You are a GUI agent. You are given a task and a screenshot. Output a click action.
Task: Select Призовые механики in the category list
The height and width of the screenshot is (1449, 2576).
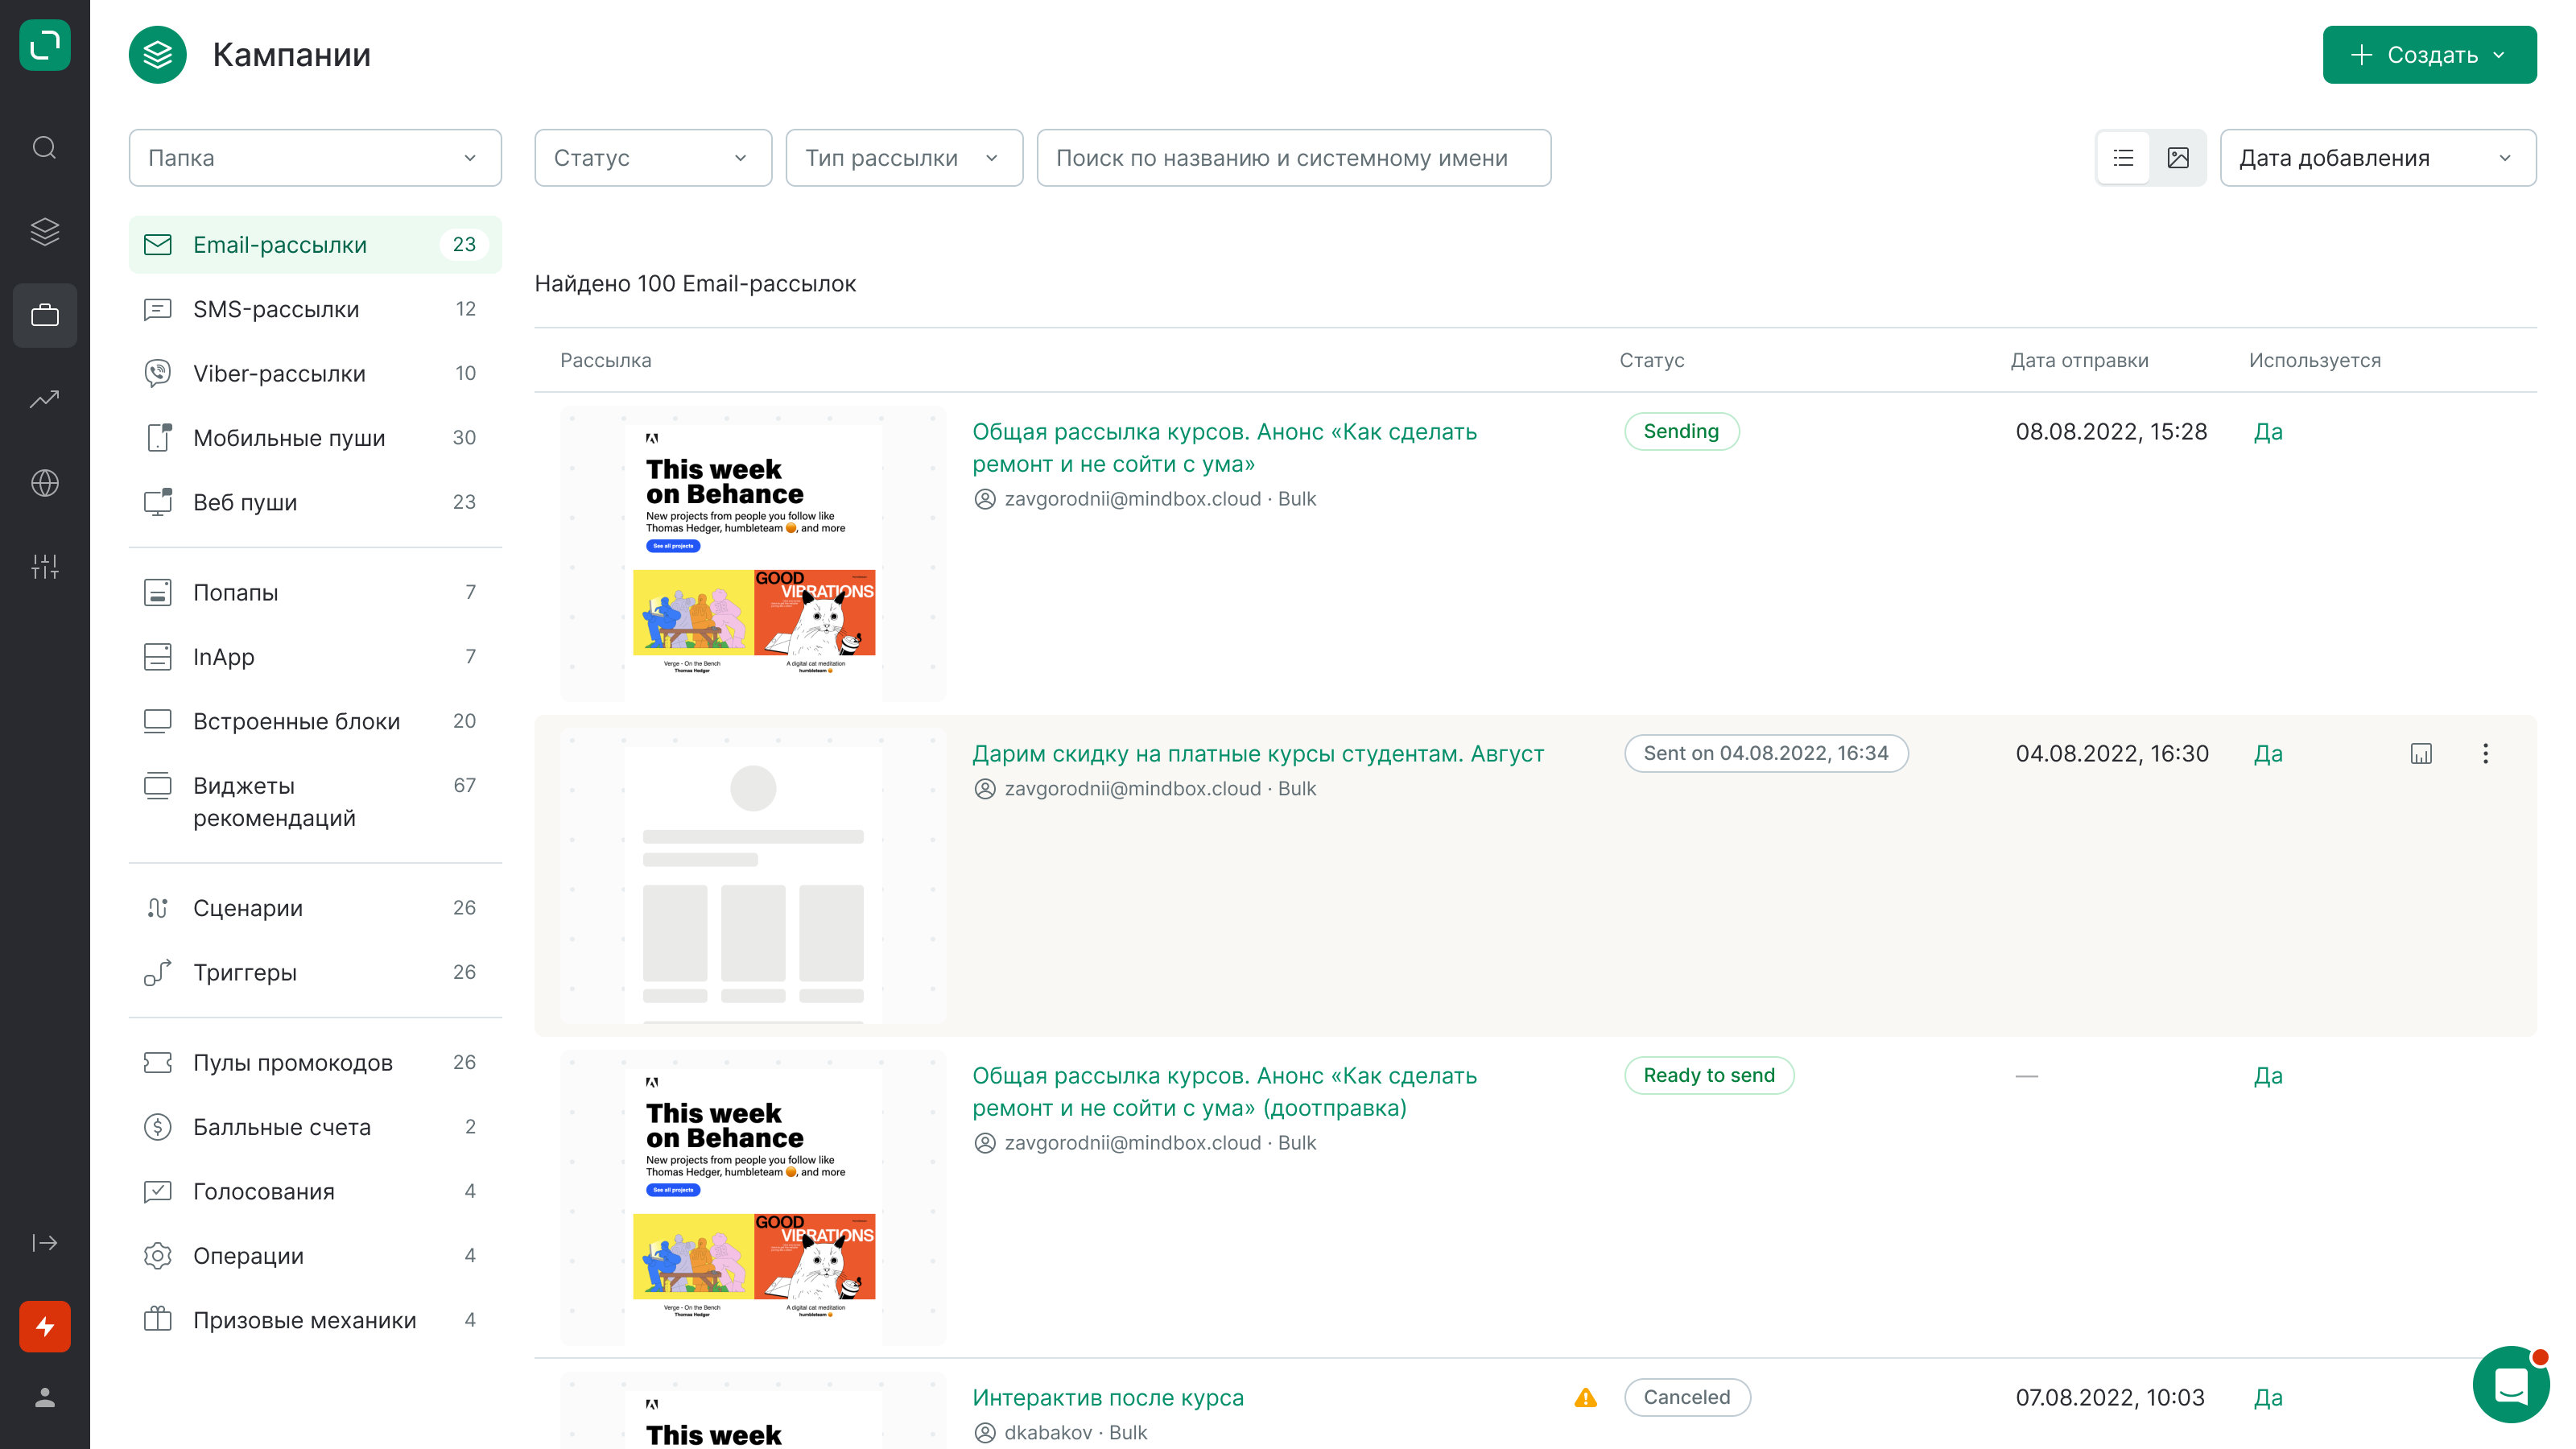coord(315,1320)
